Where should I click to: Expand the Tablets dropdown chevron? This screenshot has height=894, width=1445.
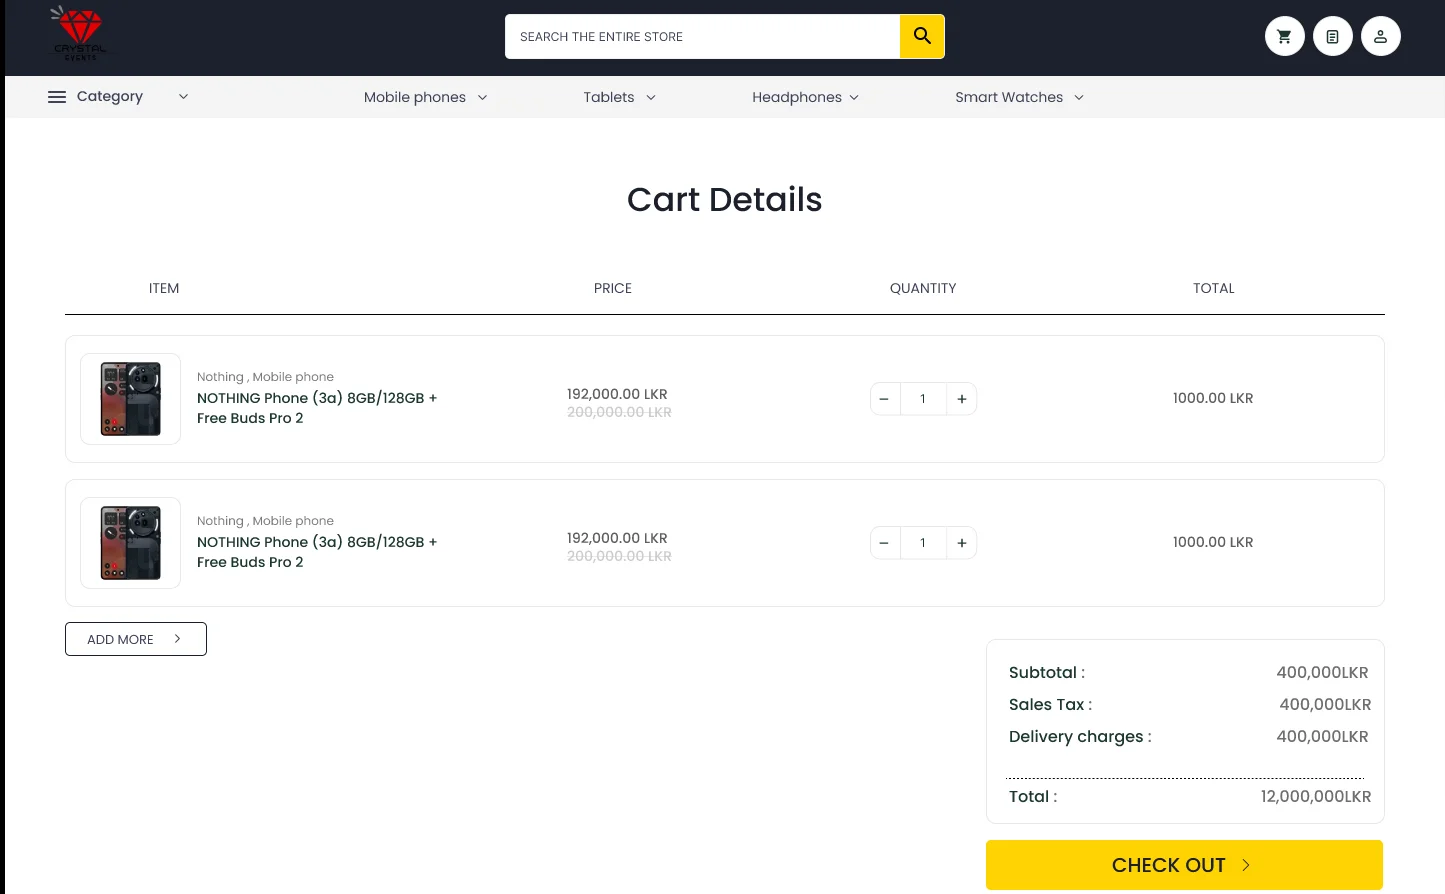click(651, 97)
